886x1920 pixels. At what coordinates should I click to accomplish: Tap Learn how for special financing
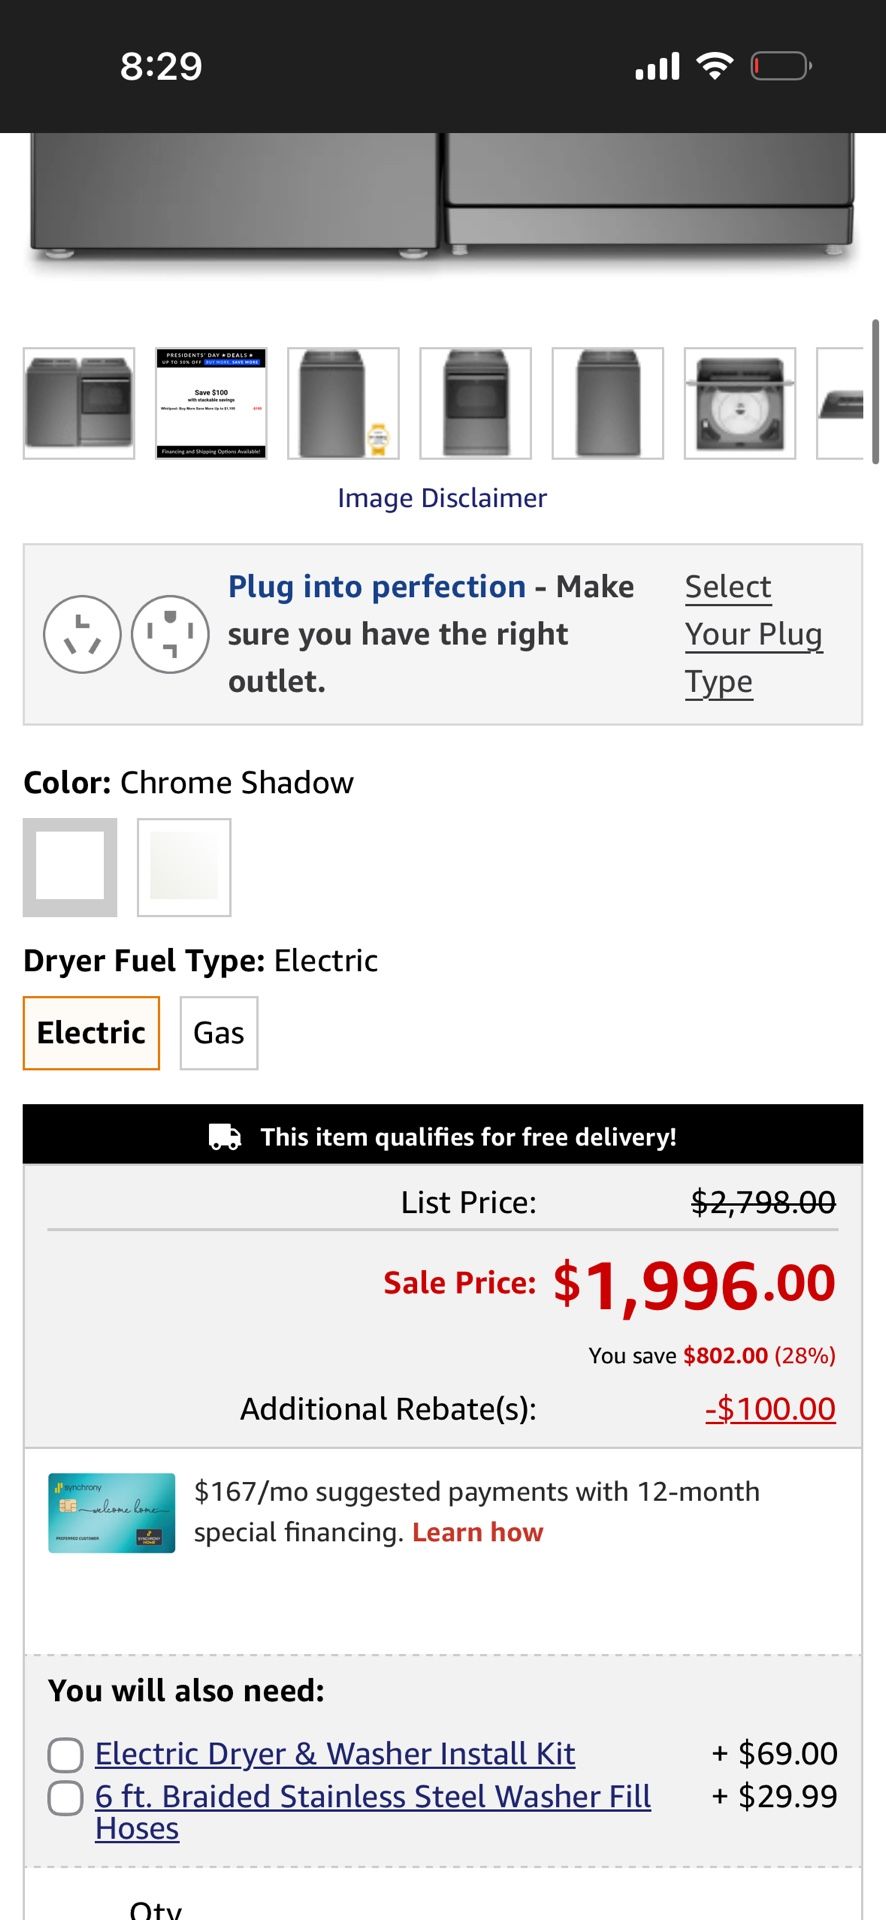coord(477,1533)
